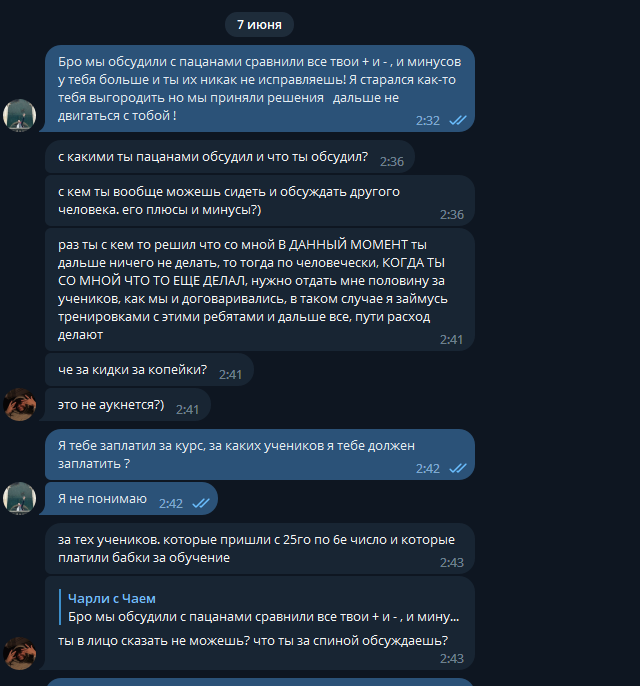
Task: Click the Чарли с Чаем name
Action: point(112,598)
